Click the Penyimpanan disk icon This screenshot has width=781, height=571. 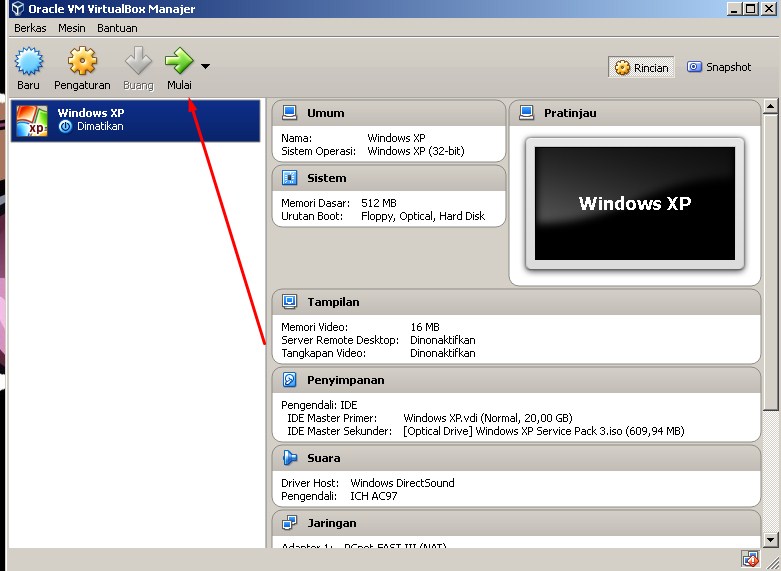[x=289, y=380]
